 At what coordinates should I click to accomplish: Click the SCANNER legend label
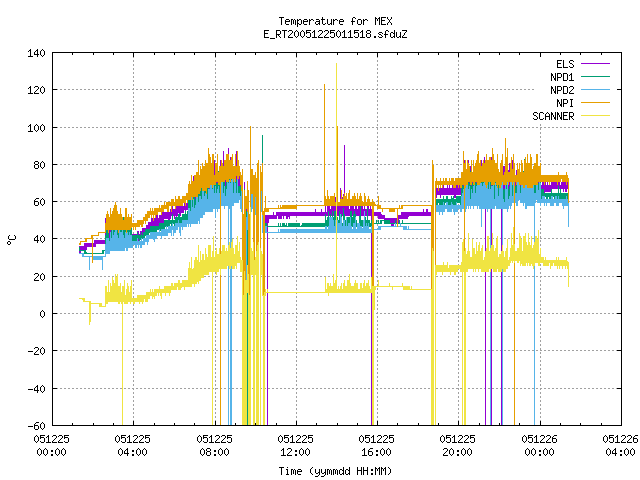pyautogui.click(x=553, y=116)
